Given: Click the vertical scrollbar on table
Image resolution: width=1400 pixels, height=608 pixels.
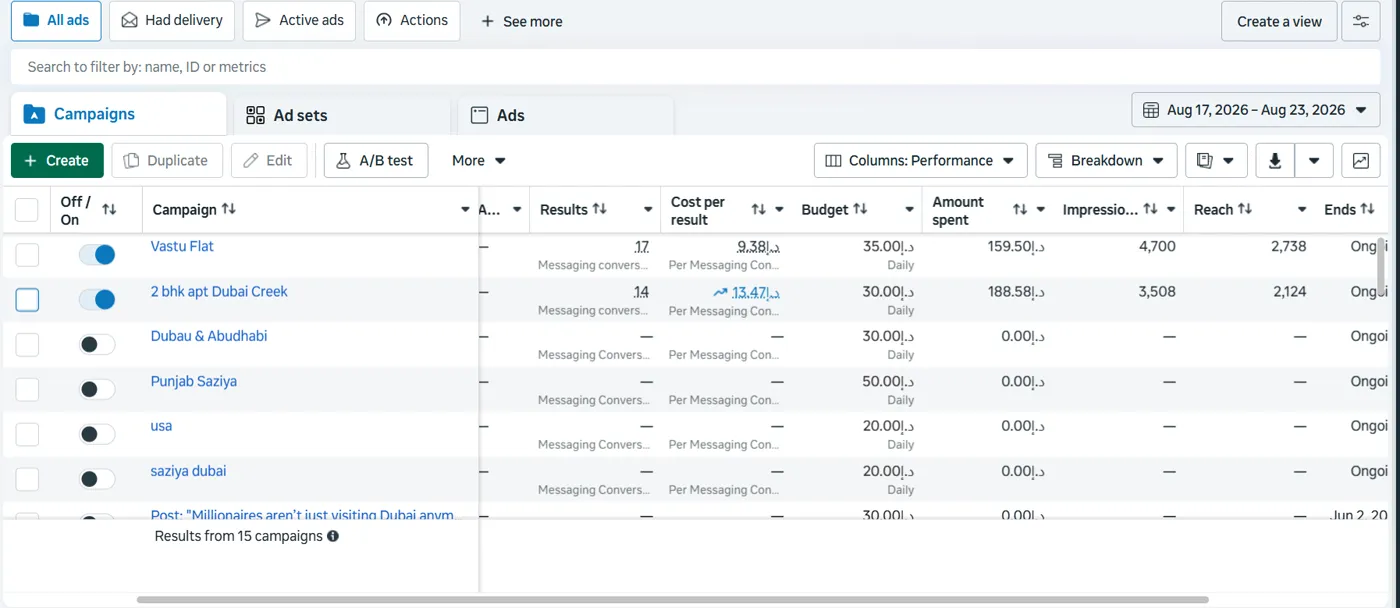Looking at the screenshot, I should point(1383,266).
